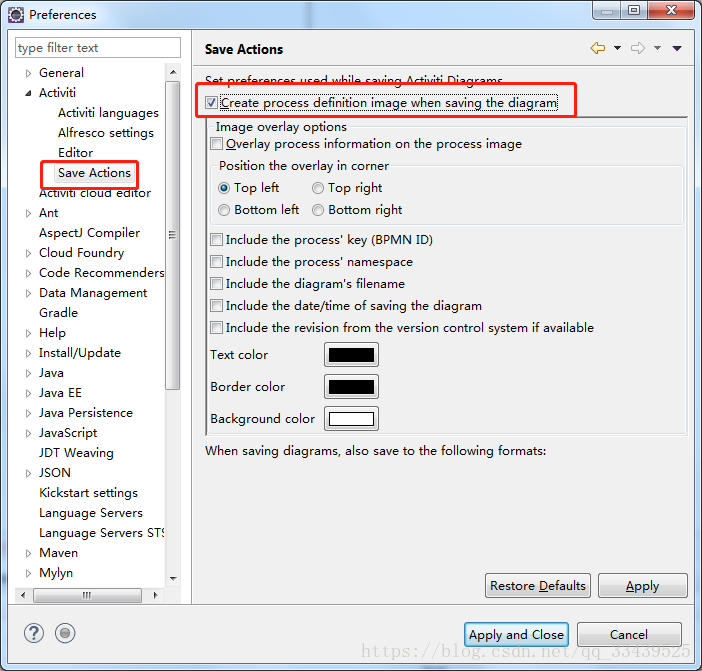
Task: Check Include the process' namespace
Action: tap(217, 261)
